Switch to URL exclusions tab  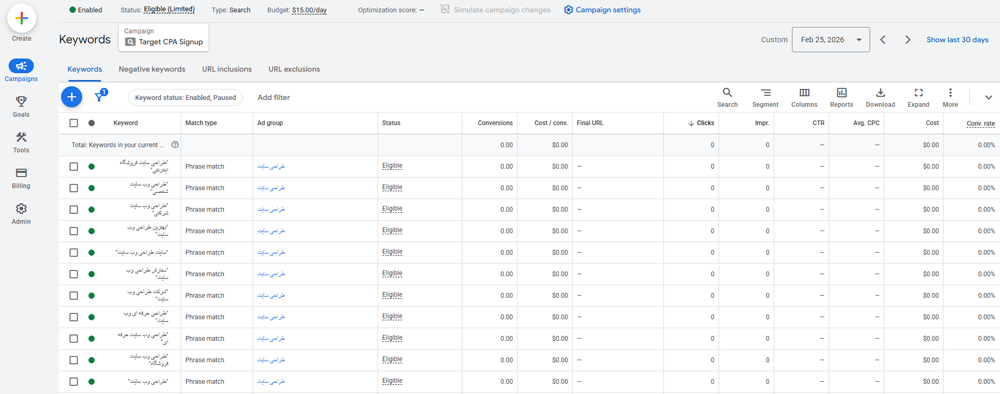click(x=294, y=69)
